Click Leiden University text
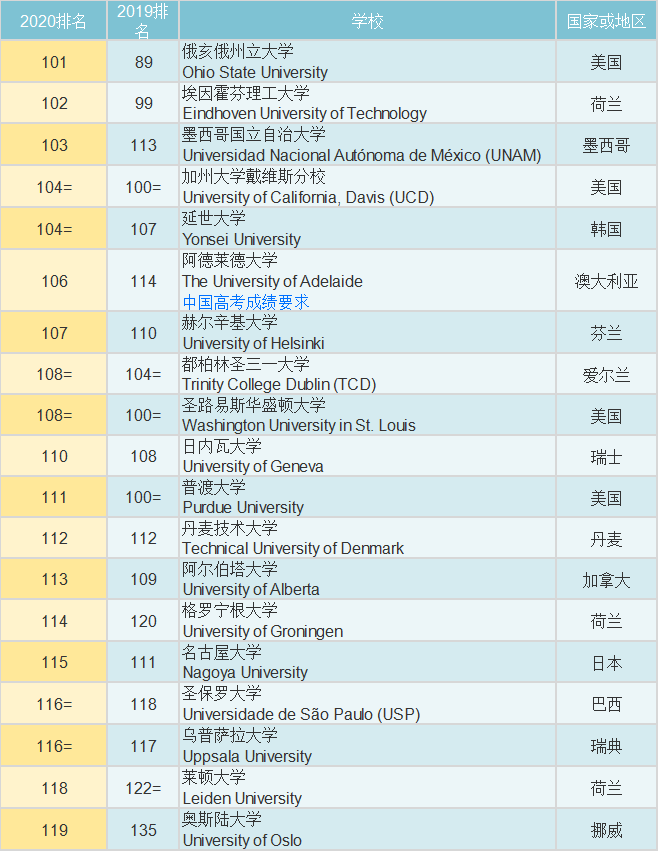 click(242, 798)
